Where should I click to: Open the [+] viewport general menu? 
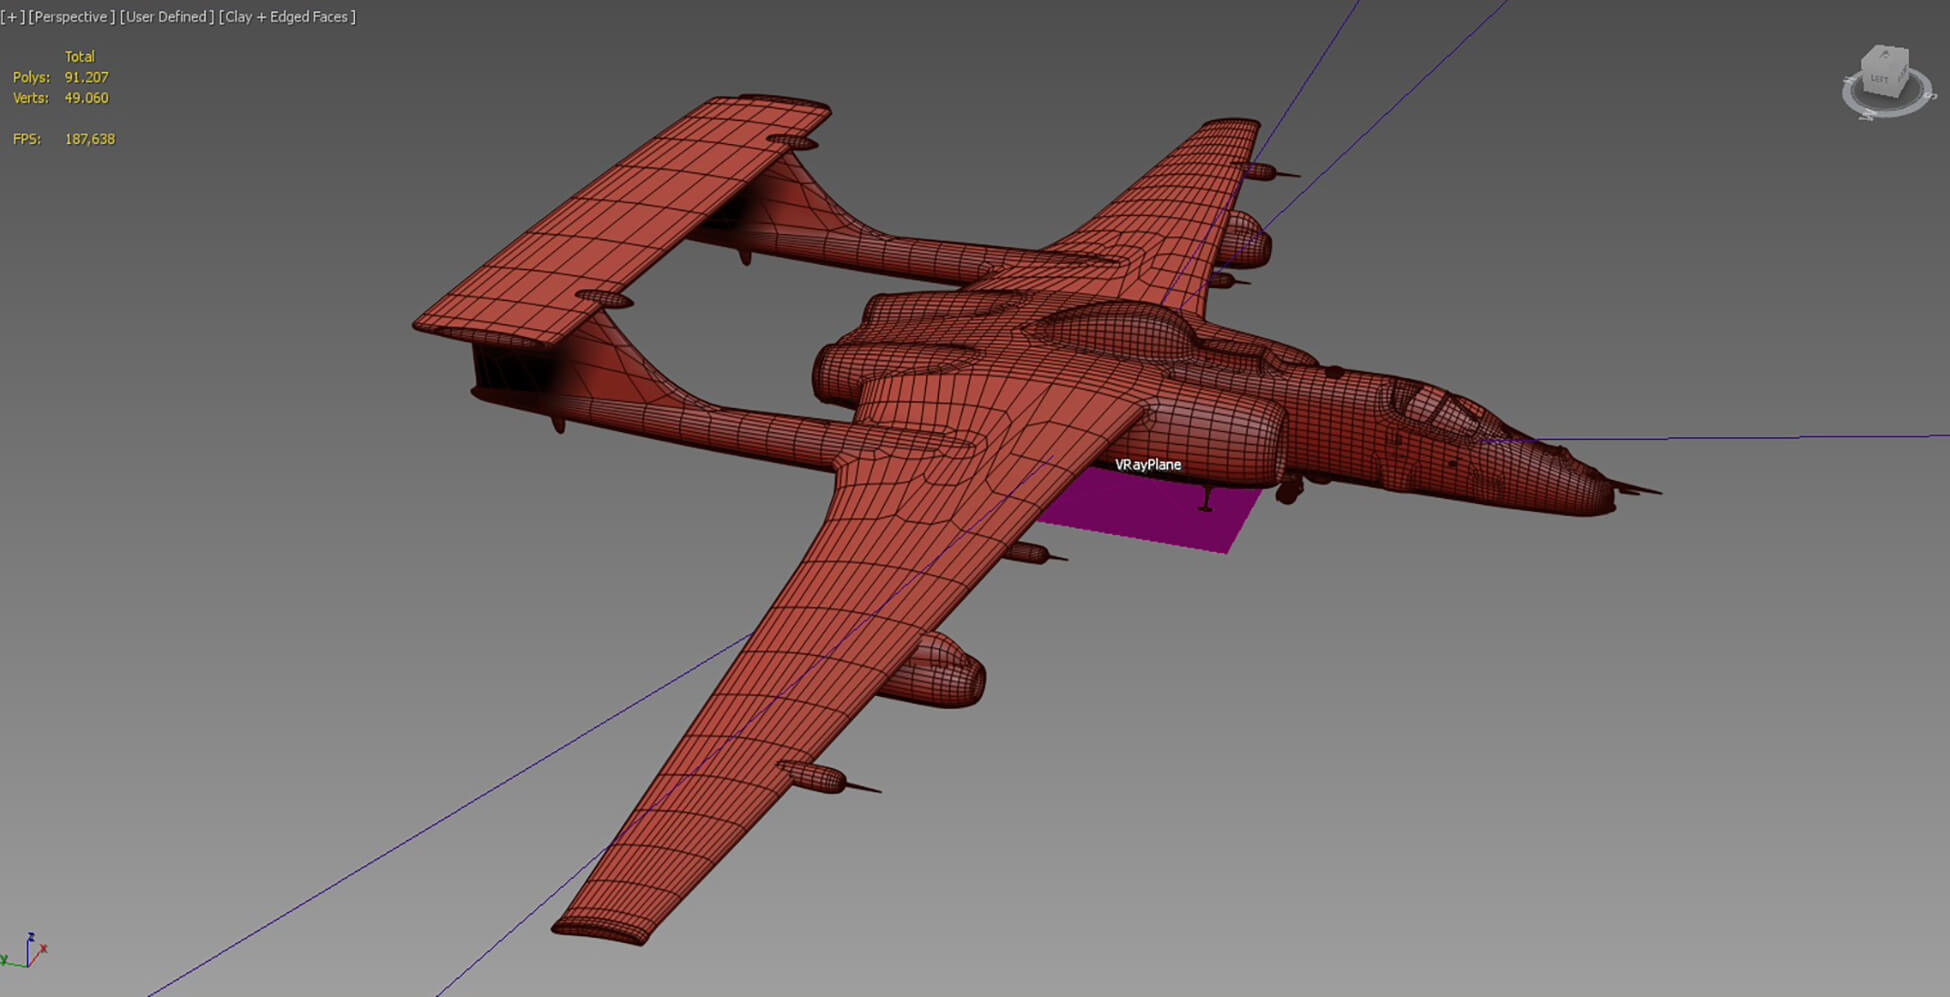click(13, 17)
